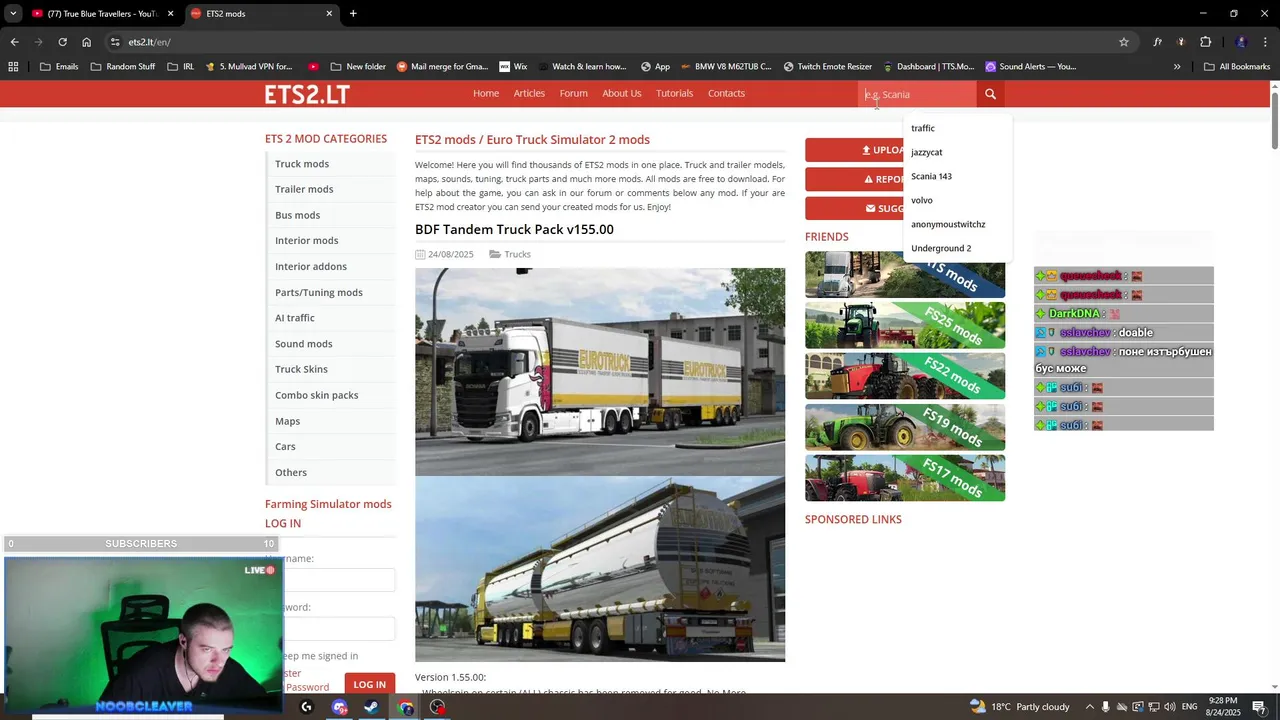Image resolution: width=1280 pixels, height=720 pixels.
Task: Reload the current page
Action: tap(62, 42)
